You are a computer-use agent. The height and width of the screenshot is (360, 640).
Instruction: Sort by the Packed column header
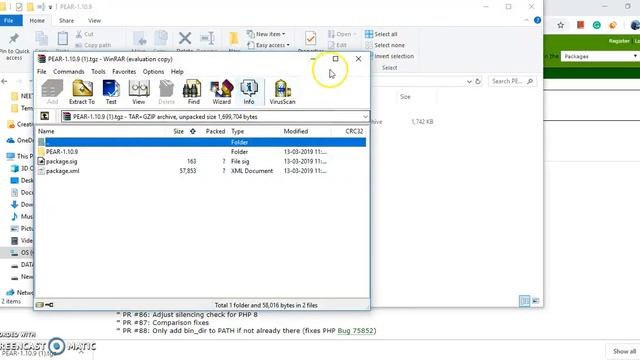pos(215,131)
